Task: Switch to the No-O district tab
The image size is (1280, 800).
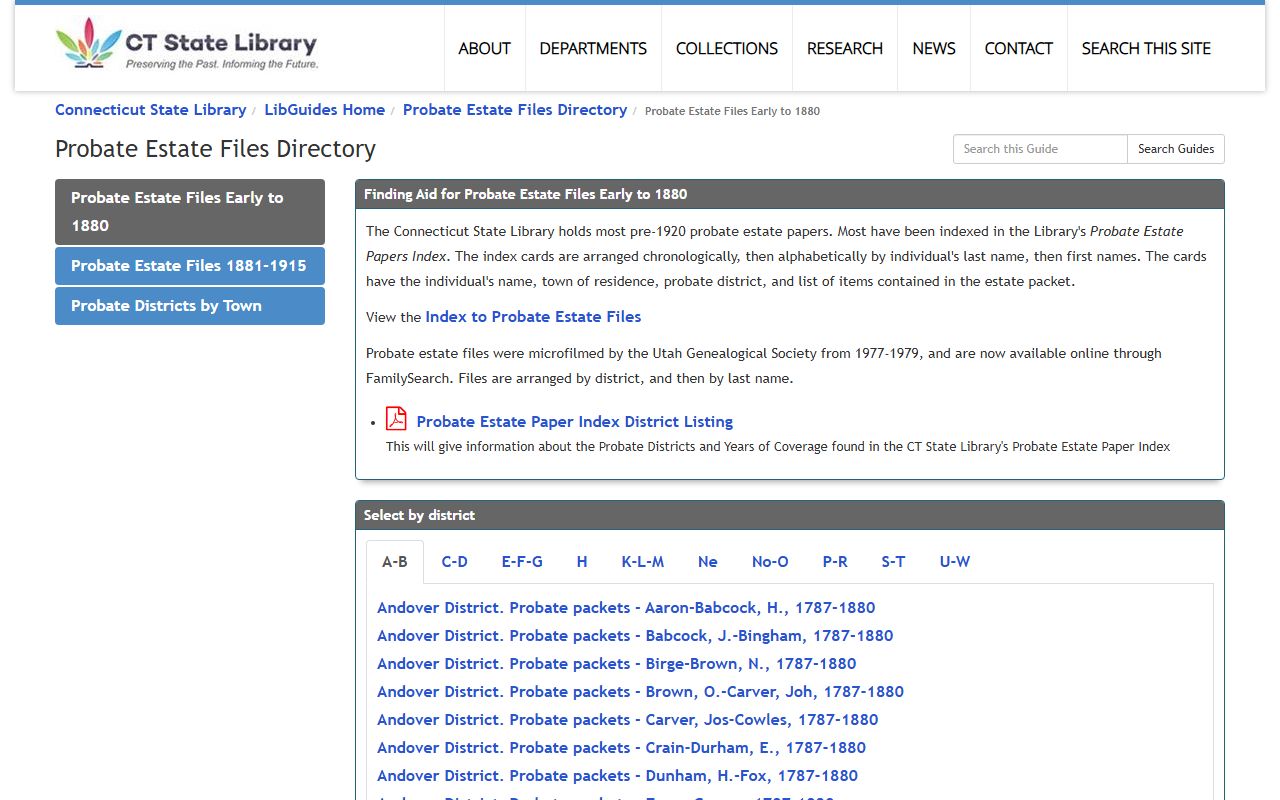Action: tap(770, 562)
